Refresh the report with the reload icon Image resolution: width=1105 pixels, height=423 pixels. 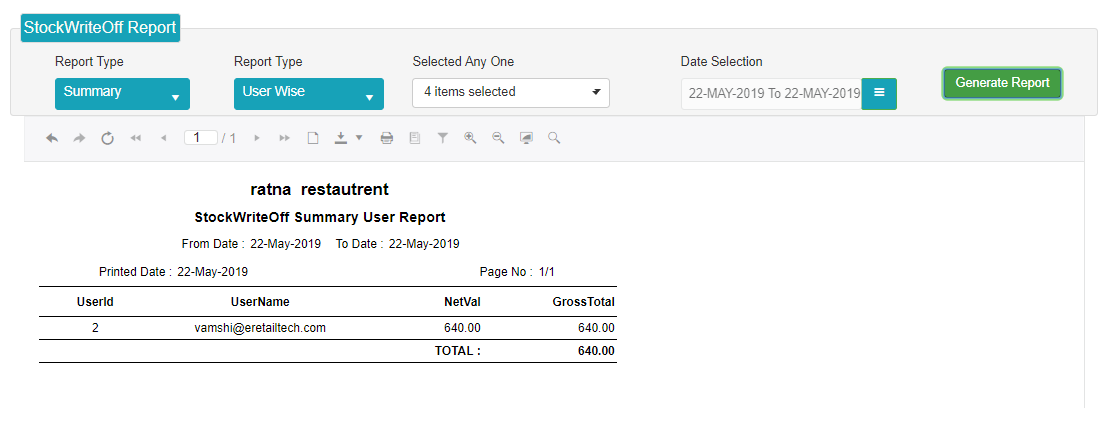107,138
